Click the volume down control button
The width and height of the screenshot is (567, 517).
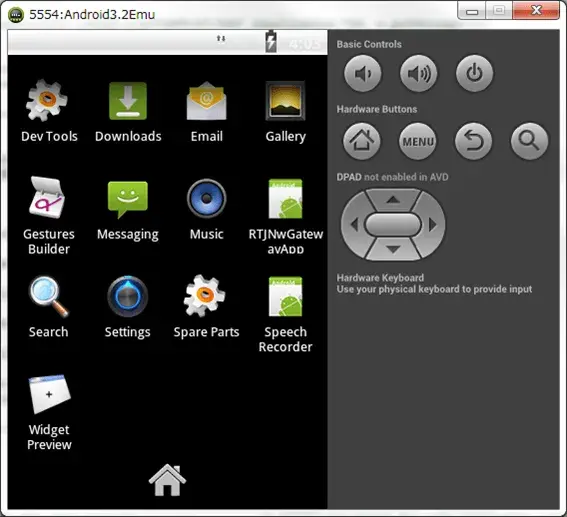[362, 73]
